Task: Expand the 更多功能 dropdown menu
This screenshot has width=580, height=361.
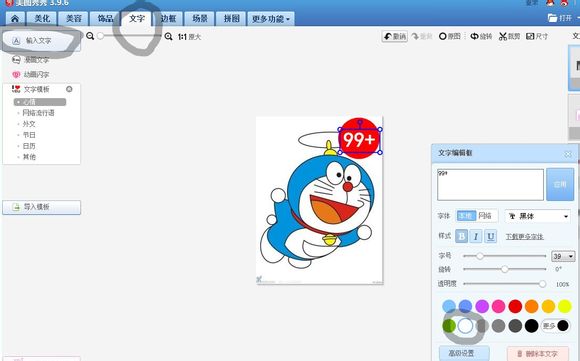Action: tap(271, 18)
